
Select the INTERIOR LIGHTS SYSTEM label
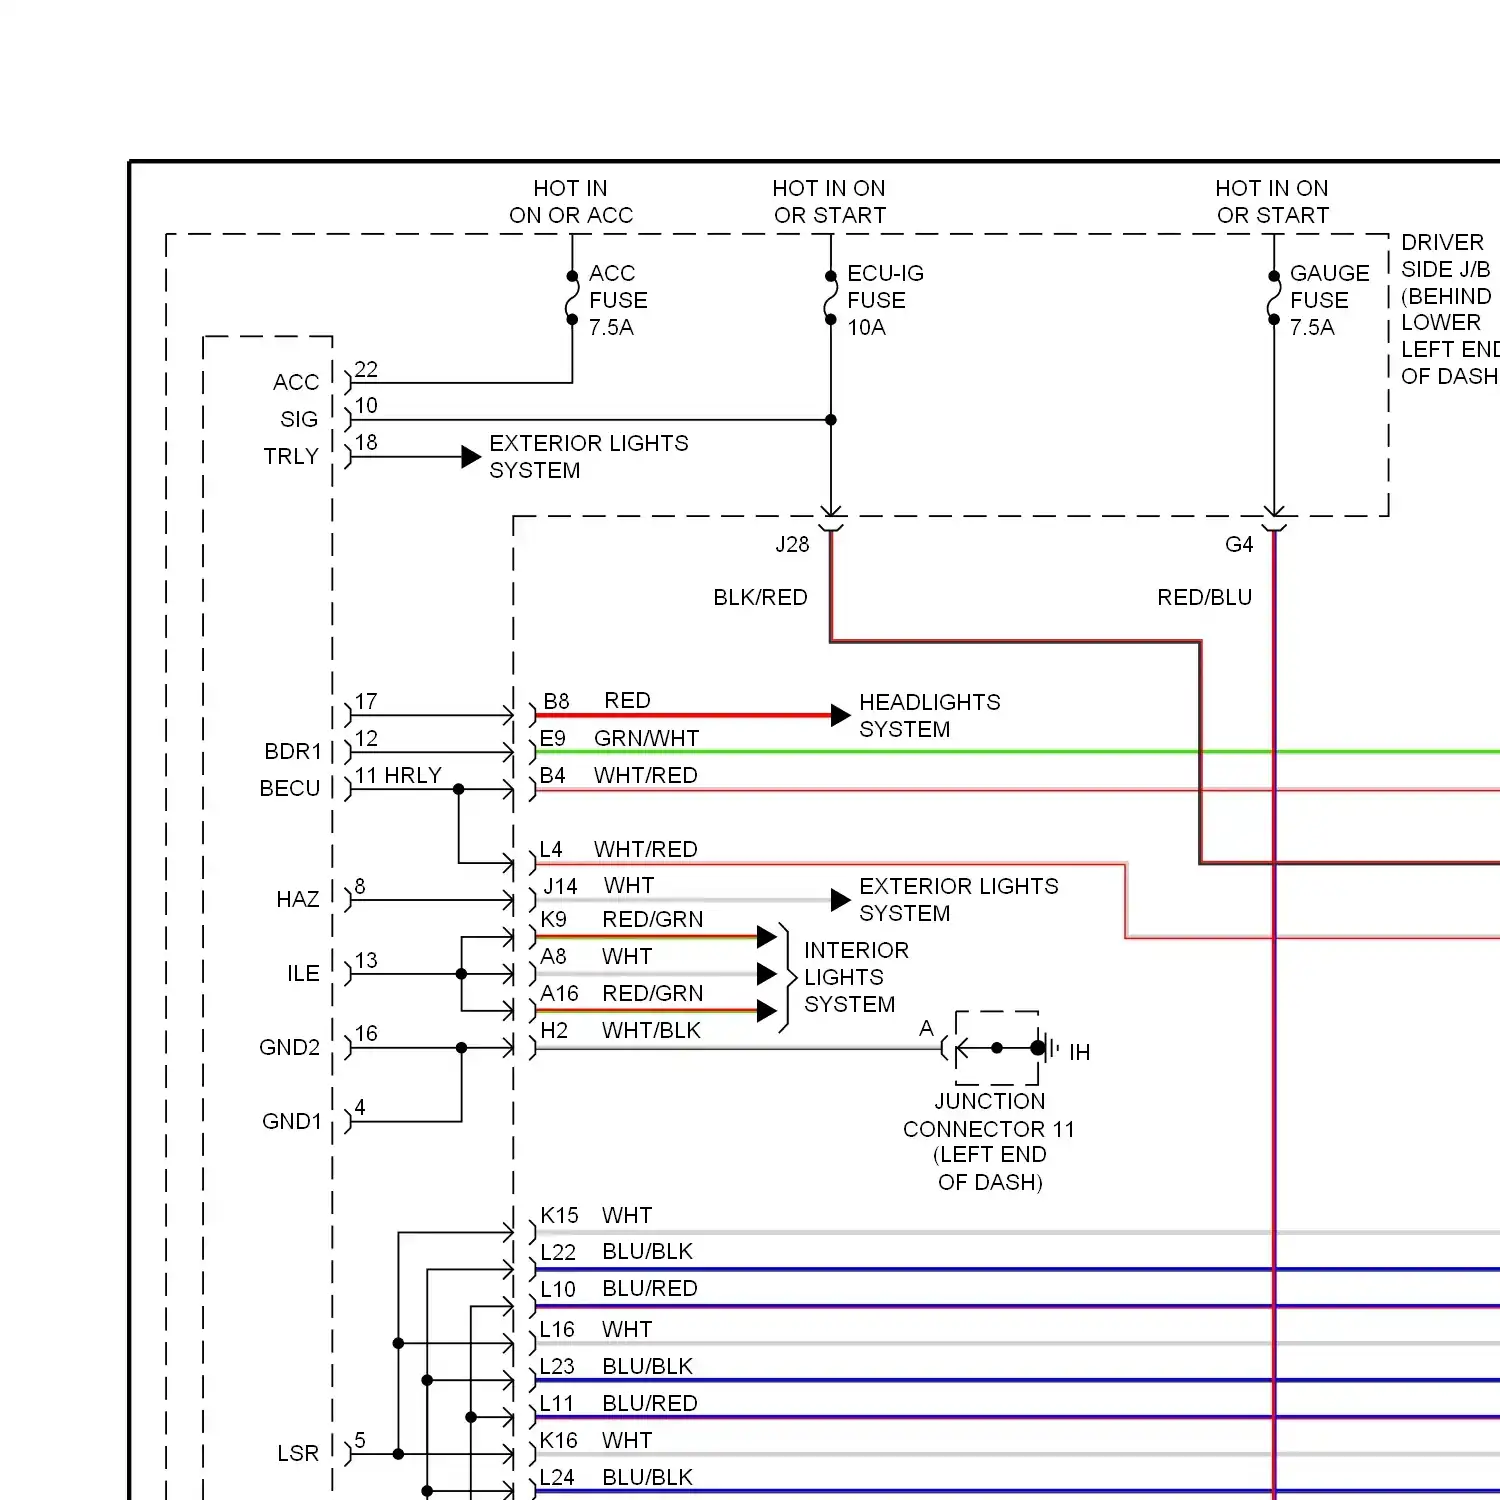pyautogui.click(x=856, y=977)
